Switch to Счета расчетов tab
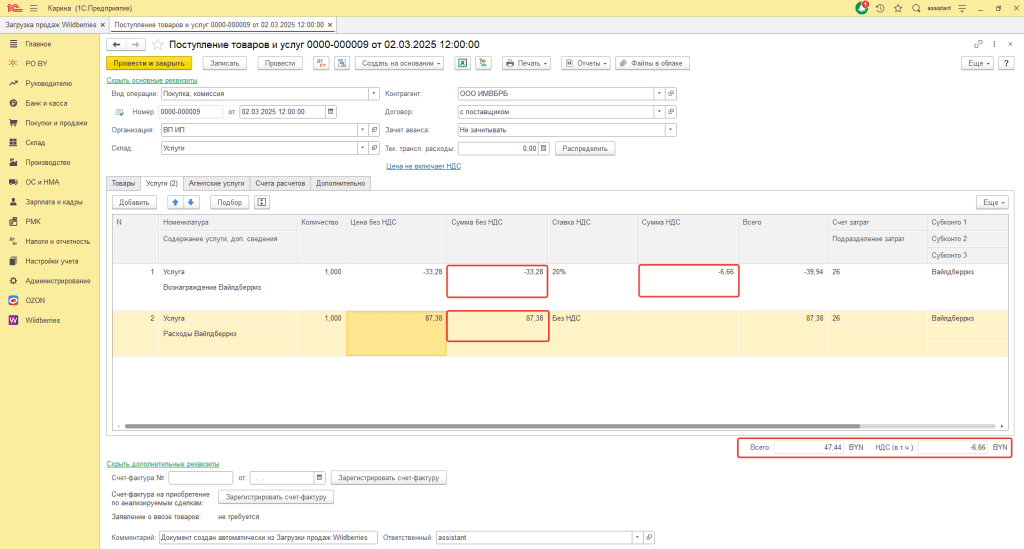The height and width of the screenshot is (549, 1024). pos(280,183)
